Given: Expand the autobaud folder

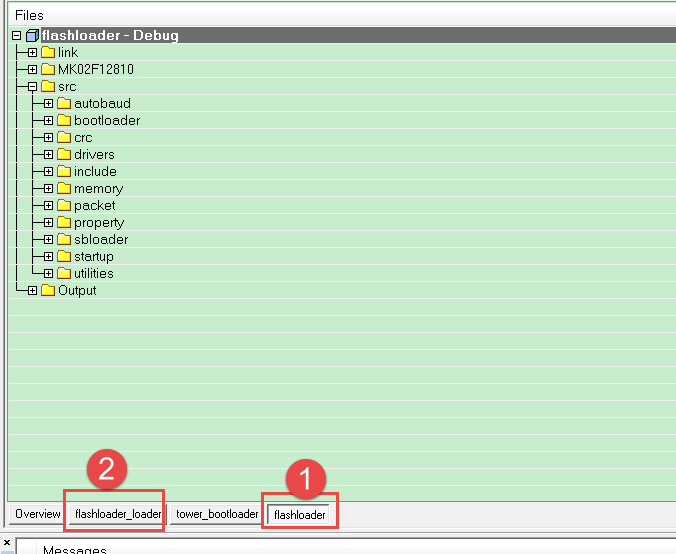Looking at the screenshot, I should pyautogui.click(x=48, y=103).
